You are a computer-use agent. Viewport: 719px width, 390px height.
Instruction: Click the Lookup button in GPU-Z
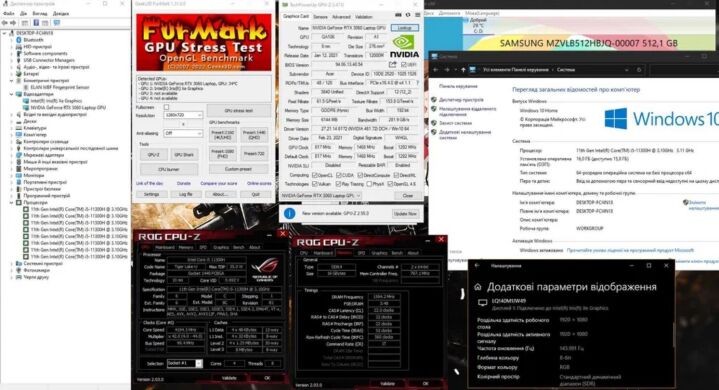404,28
